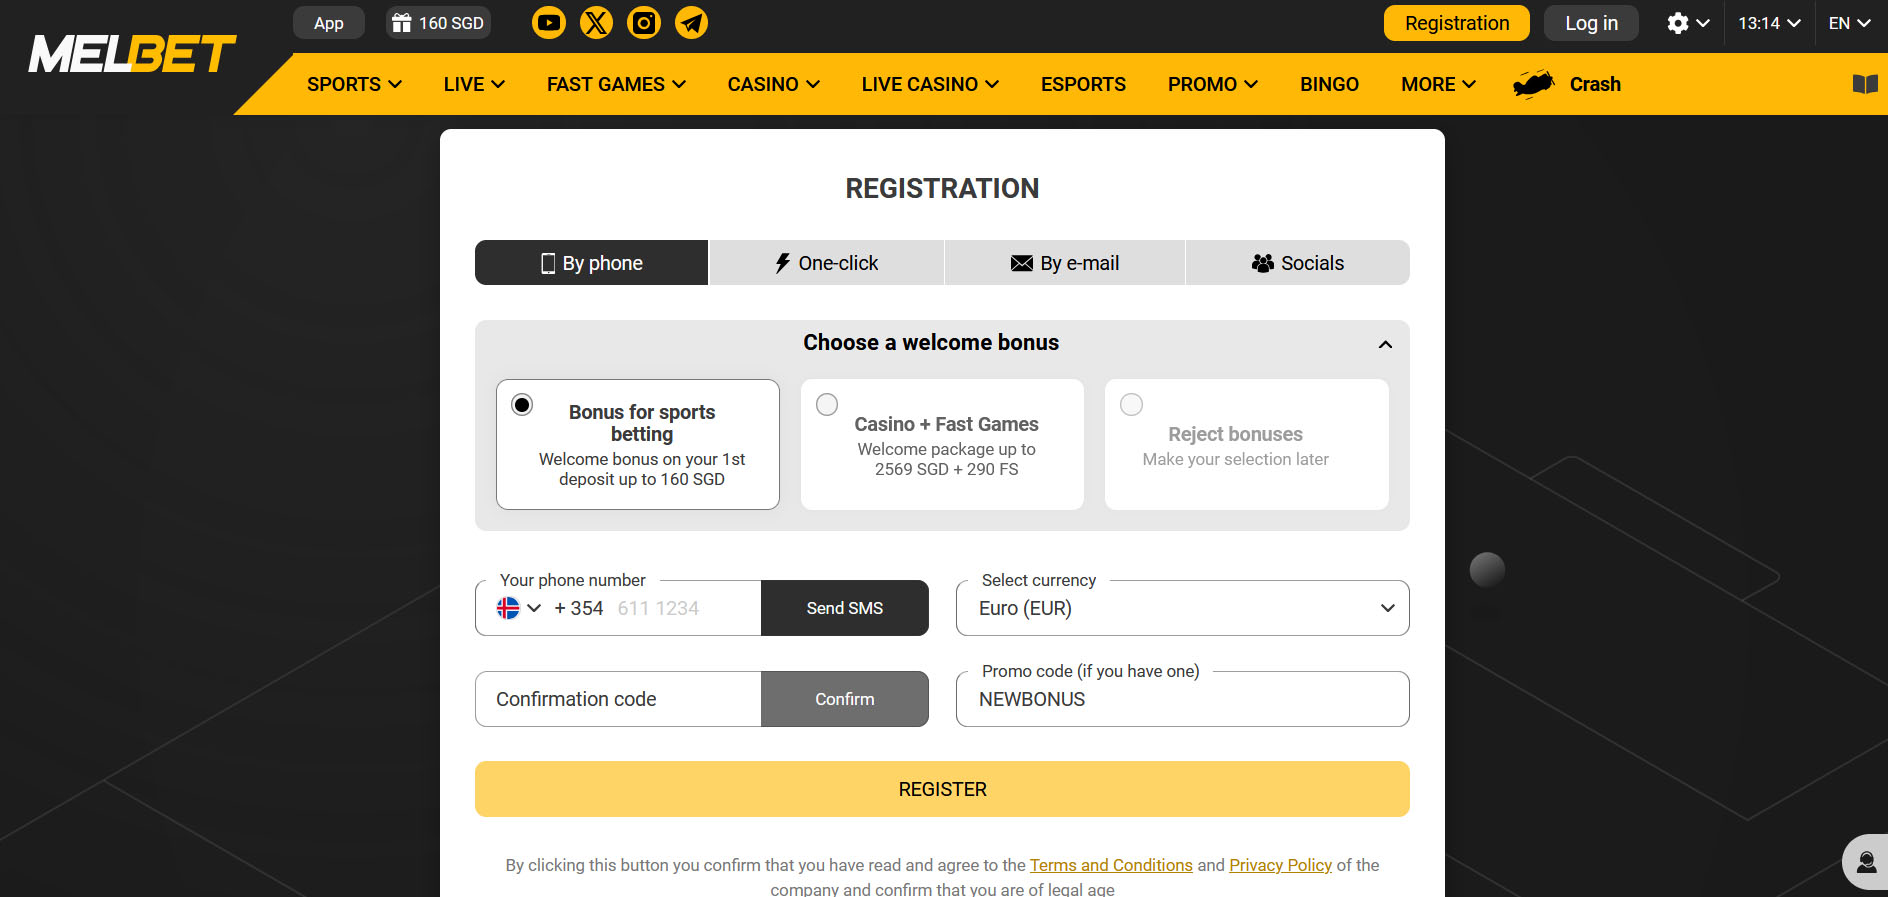Open the Crash game link

point(1595,84)
